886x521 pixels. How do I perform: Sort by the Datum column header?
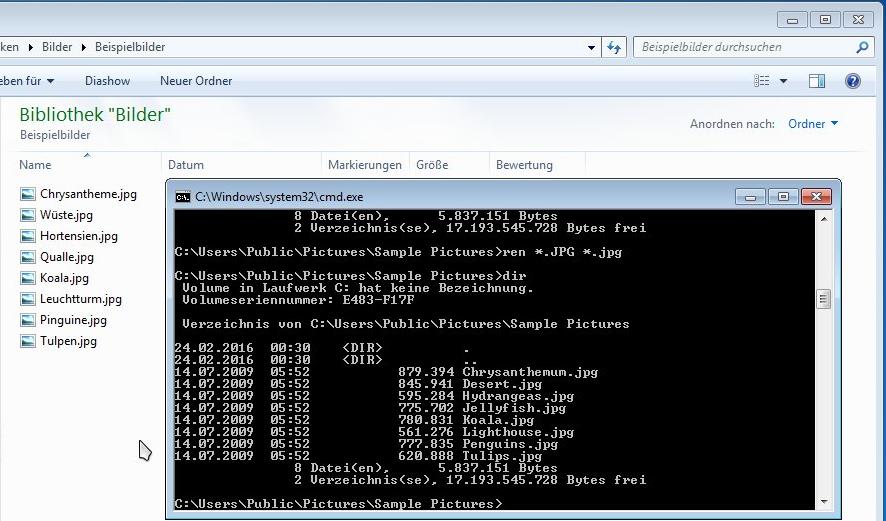click(x=186, y=165)
